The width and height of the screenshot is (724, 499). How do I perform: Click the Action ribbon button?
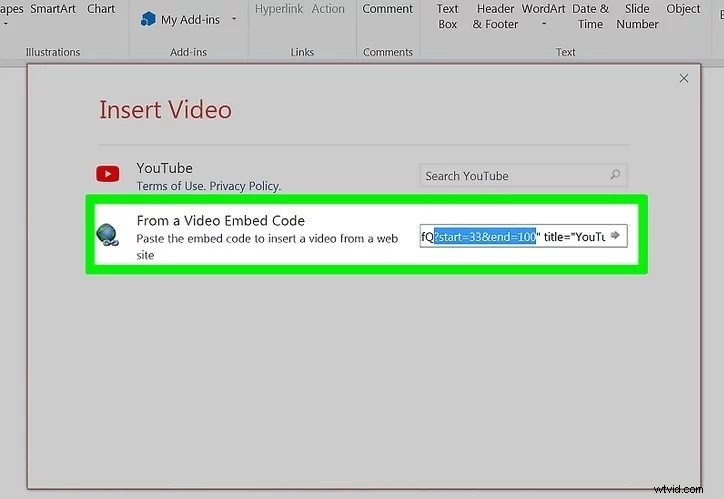click(328, 9)
